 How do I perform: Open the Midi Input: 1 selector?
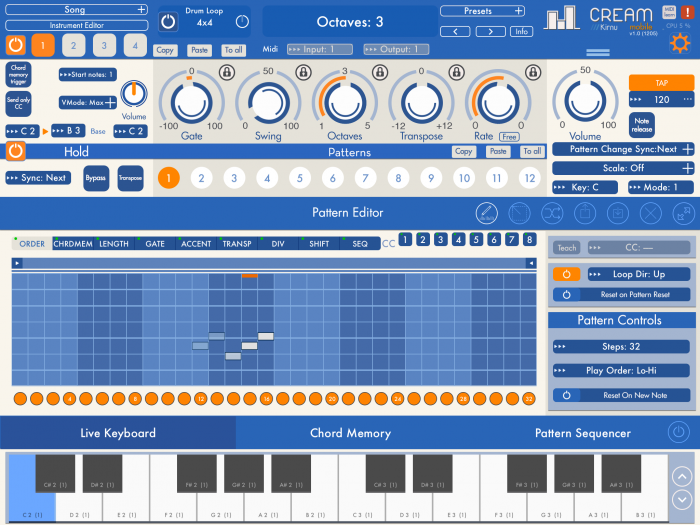pyautogui.click(x=320, y=49)
